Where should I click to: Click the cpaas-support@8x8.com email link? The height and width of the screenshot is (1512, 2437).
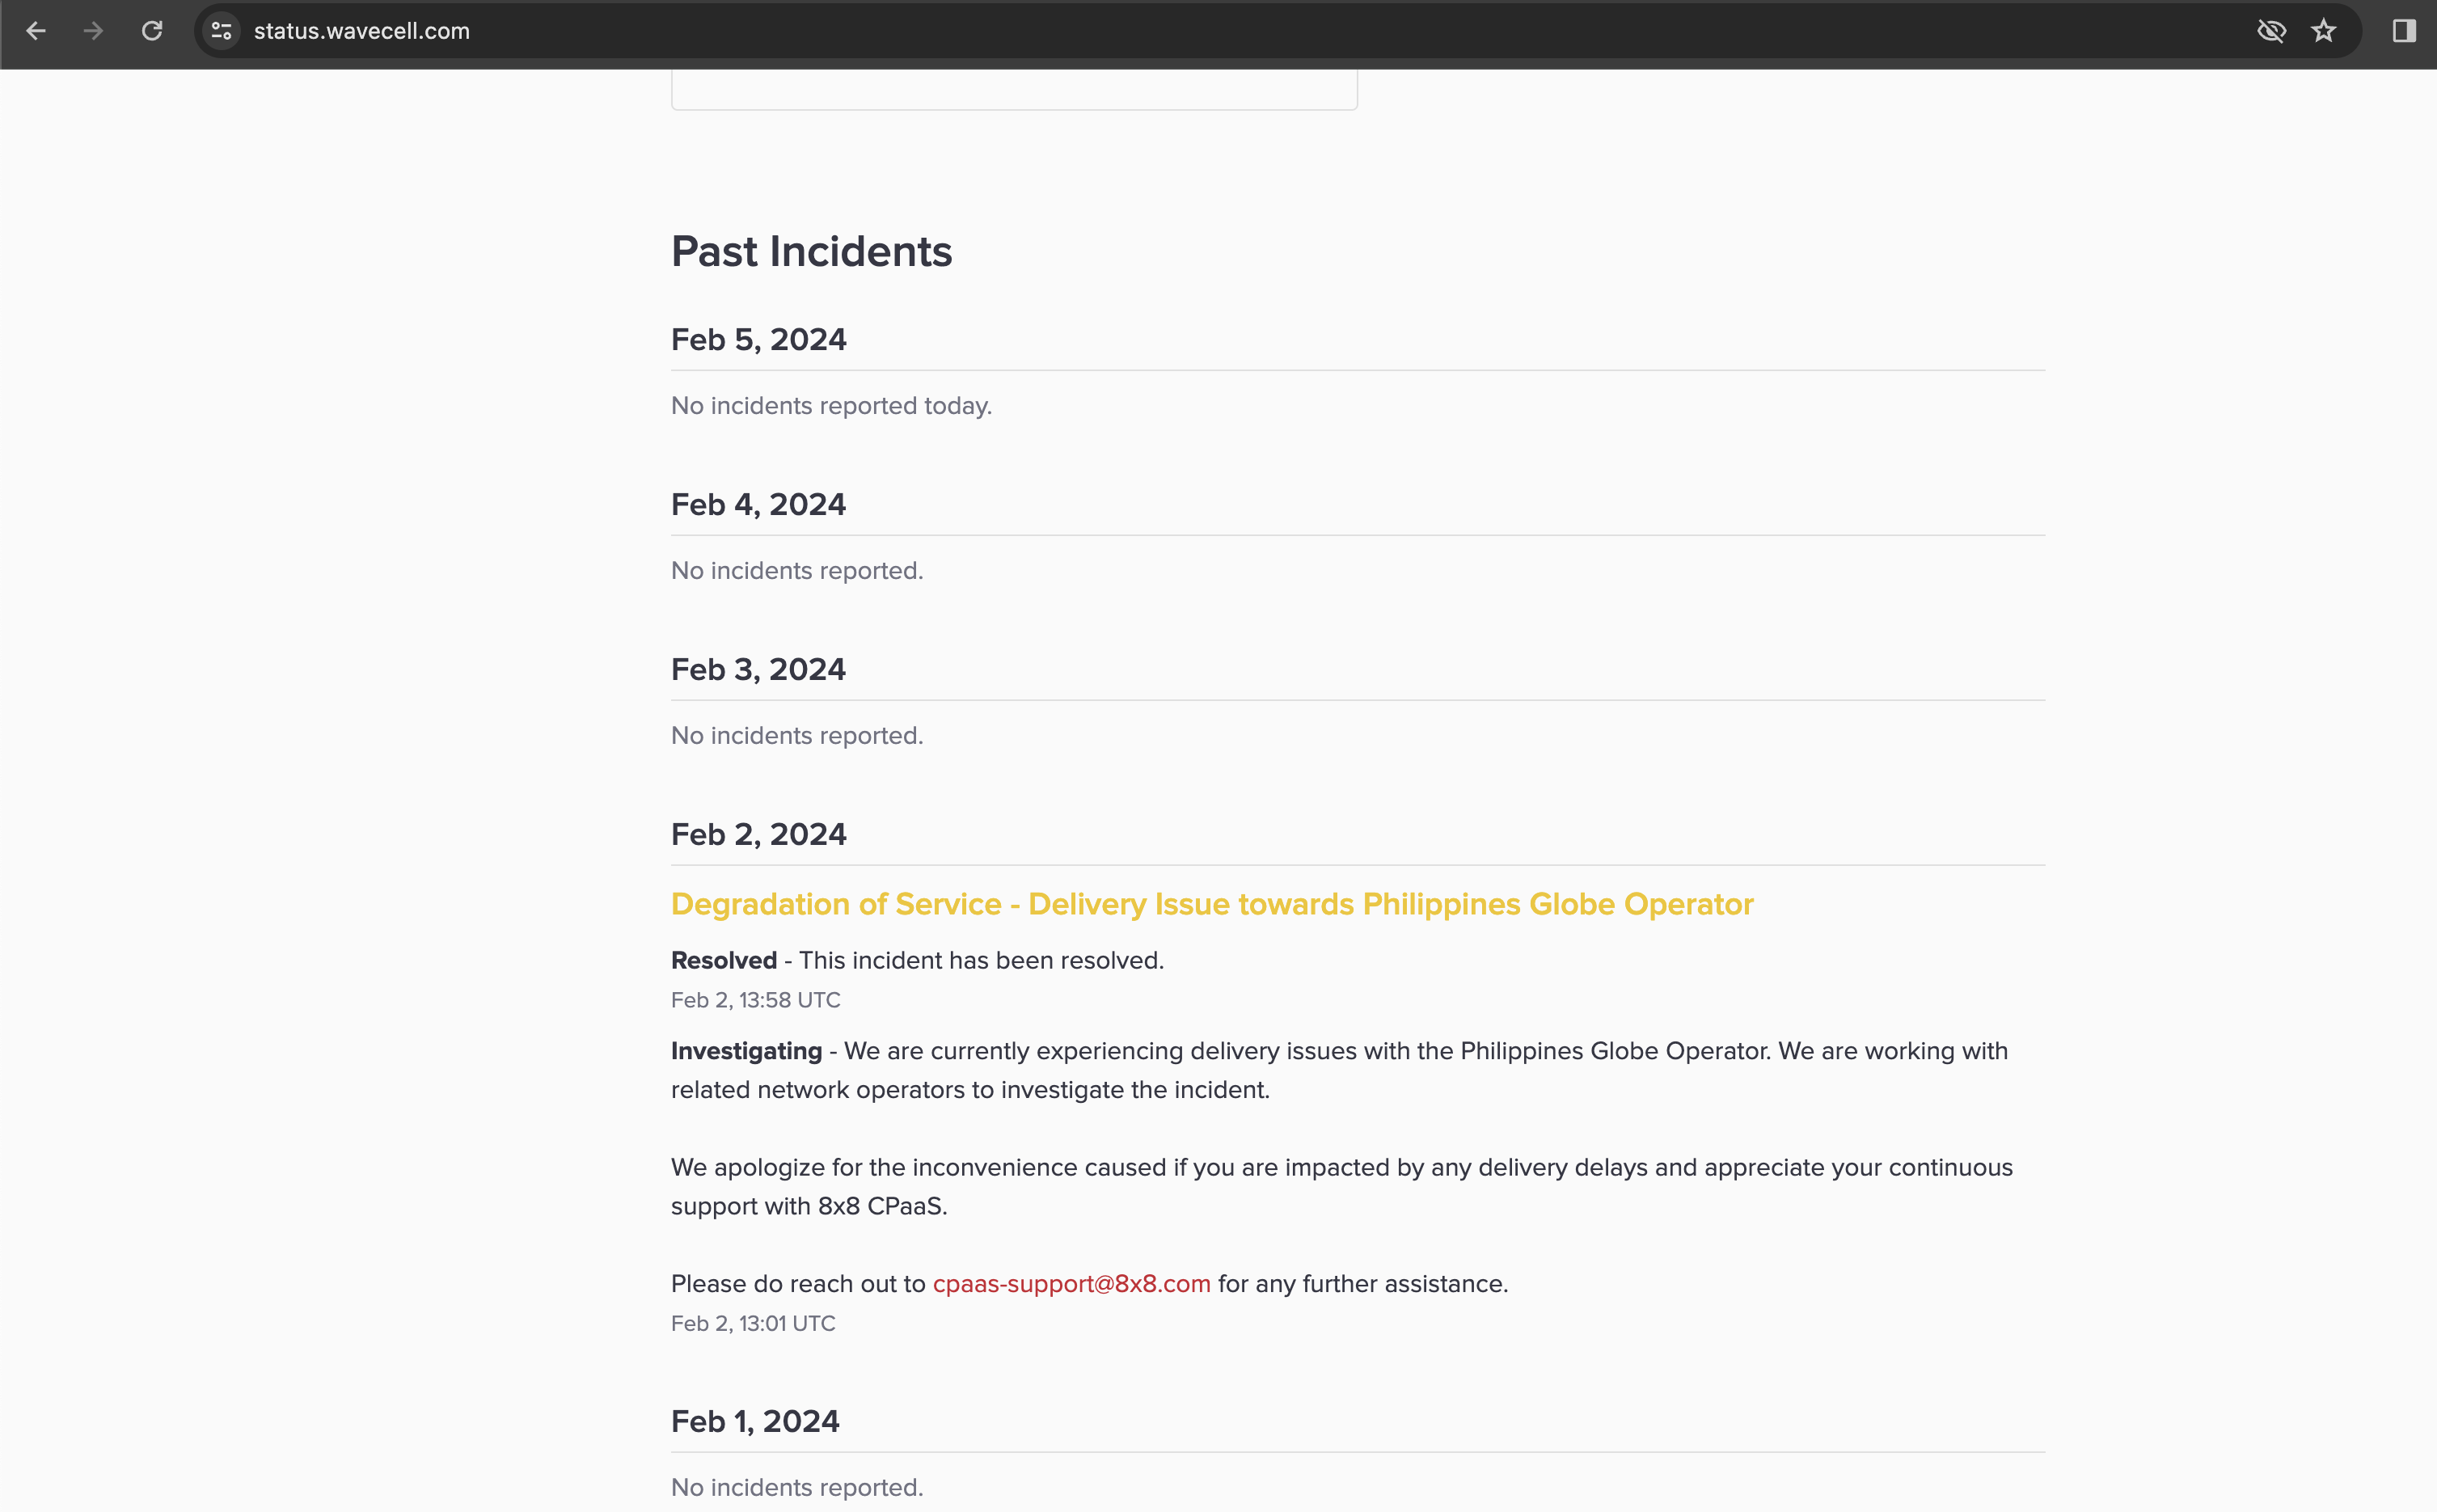(x=1071, y=1284)
